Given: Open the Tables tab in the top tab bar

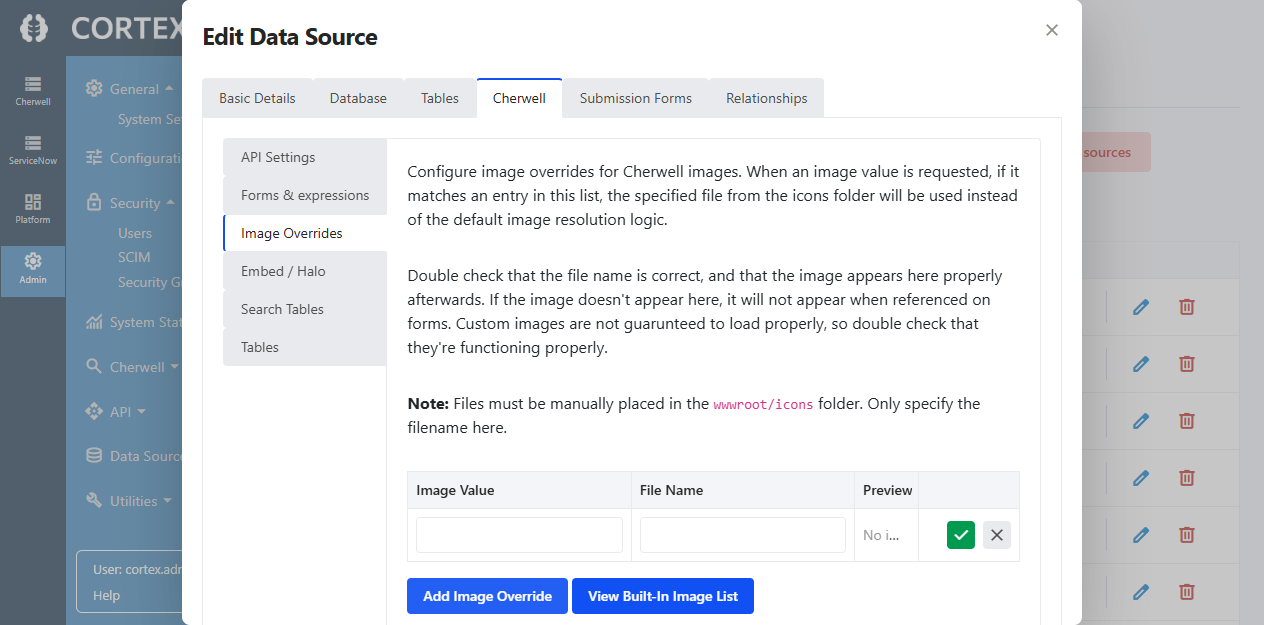Looking at the screenshot, I should pos(440,98).
